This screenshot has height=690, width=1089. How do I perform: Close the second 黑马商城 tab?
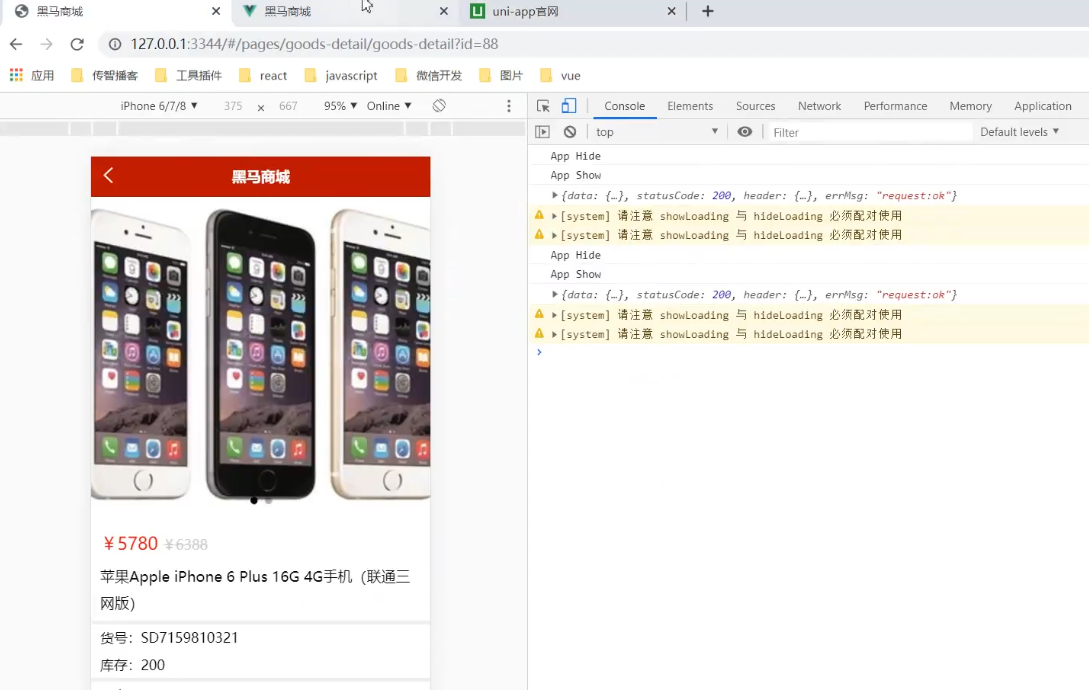pyautogui.click(x=444, y=11)
